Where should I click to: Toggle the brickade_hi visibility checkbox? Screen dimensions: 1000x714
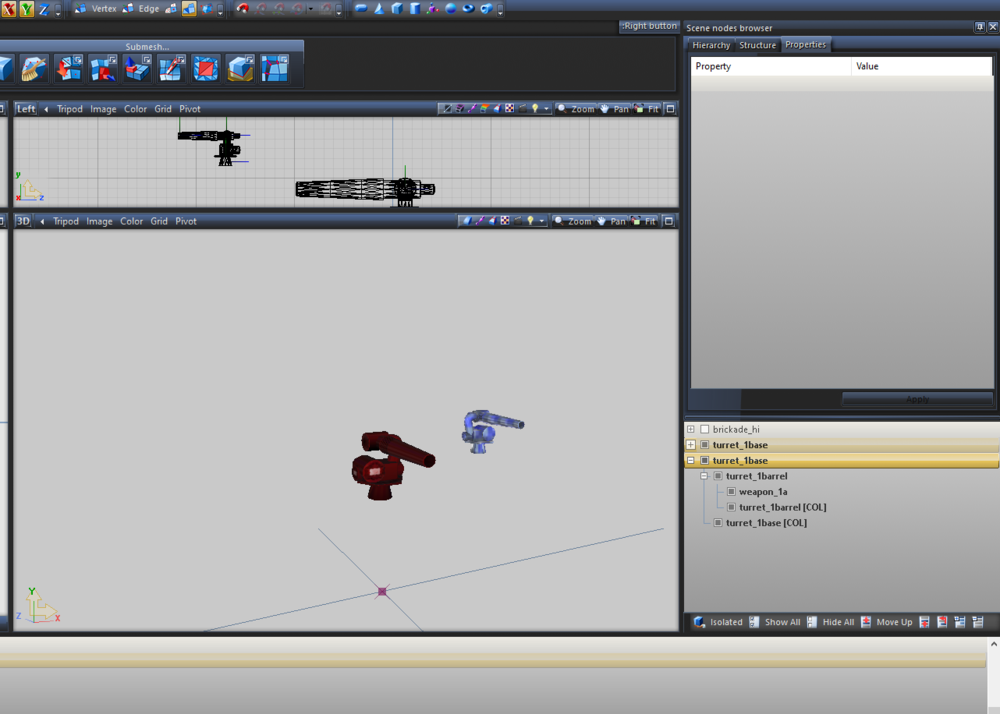(x=705, y=429)
